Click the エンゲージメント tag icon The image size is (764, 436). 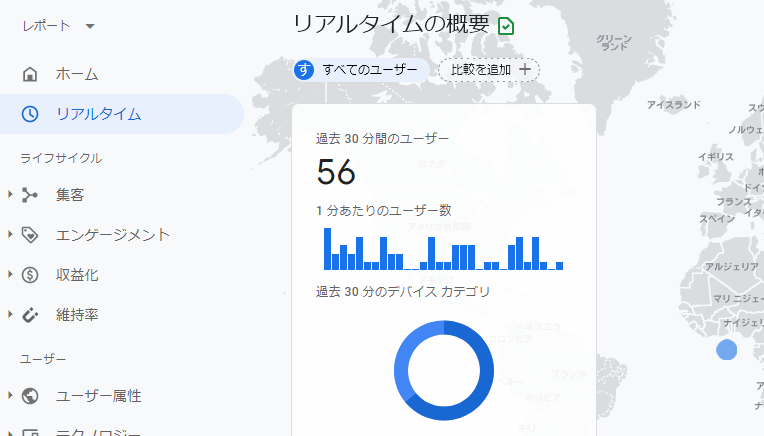pos(30,235)
